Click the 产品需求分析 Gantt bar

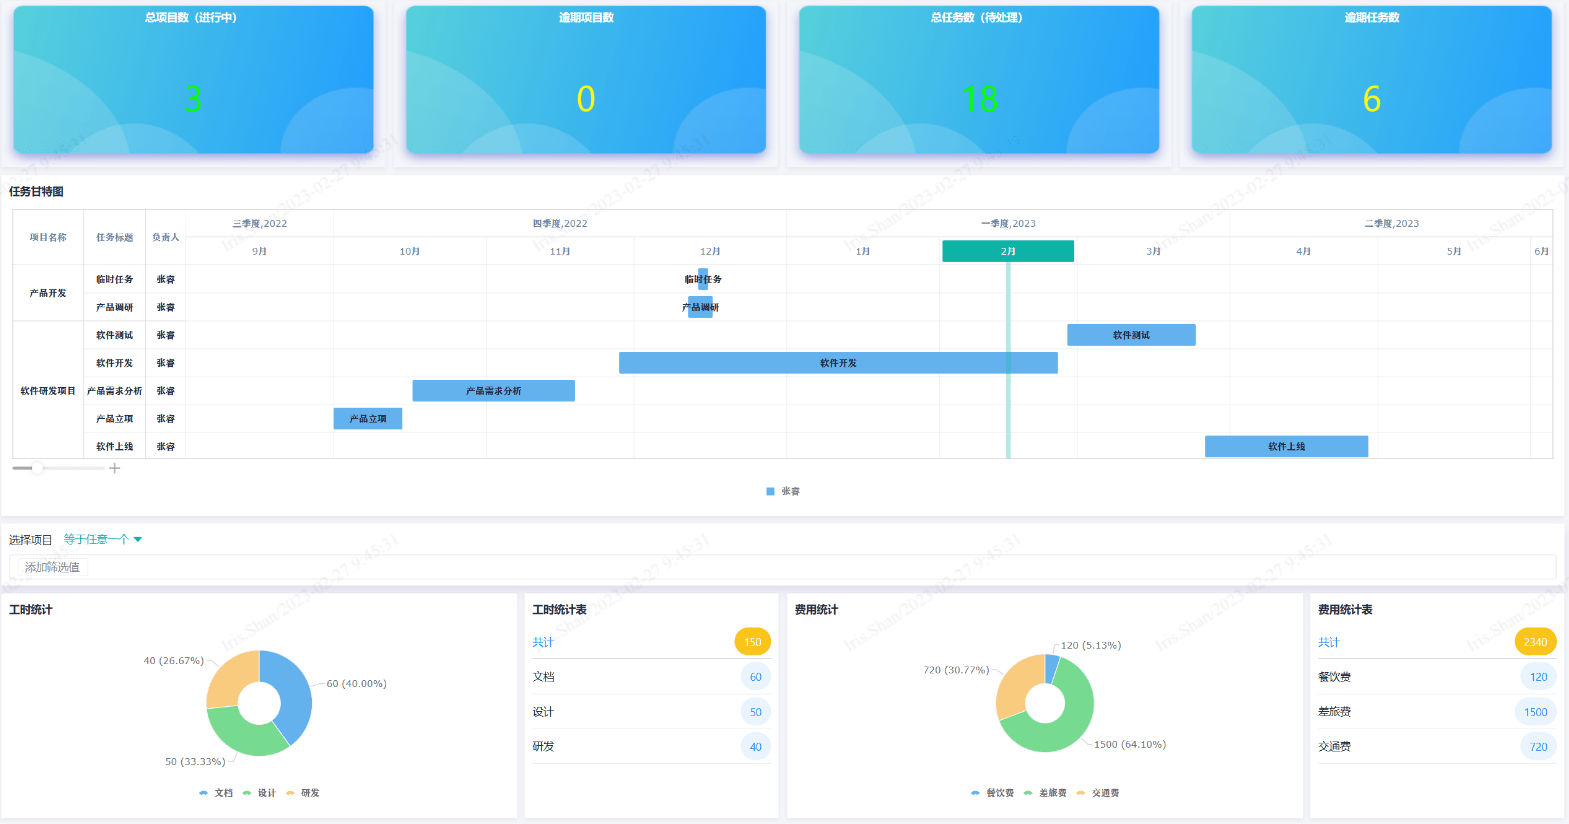click(x=493, y=391)
